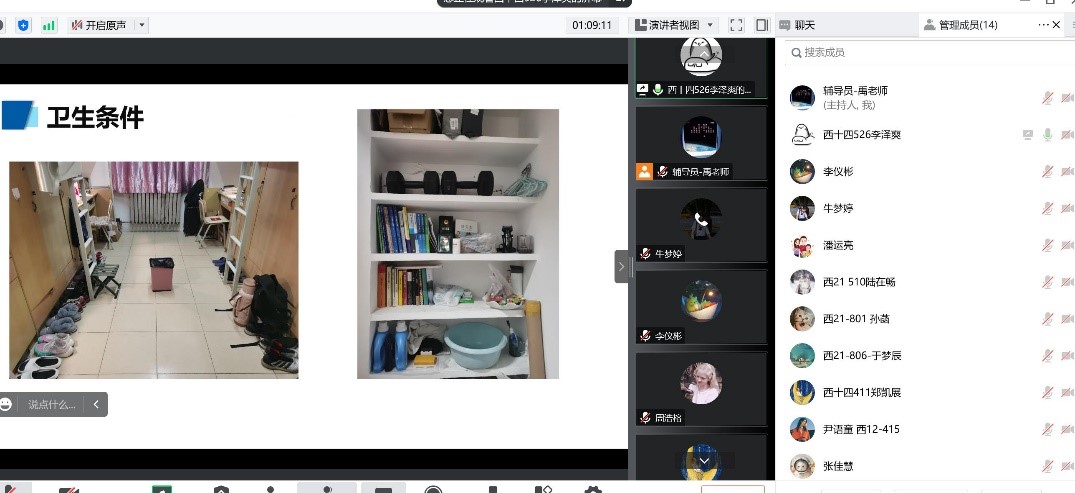Open the 演讲者视图 view dropdown
Viewport: 1075px width, 493px height.
click(710, 25)
